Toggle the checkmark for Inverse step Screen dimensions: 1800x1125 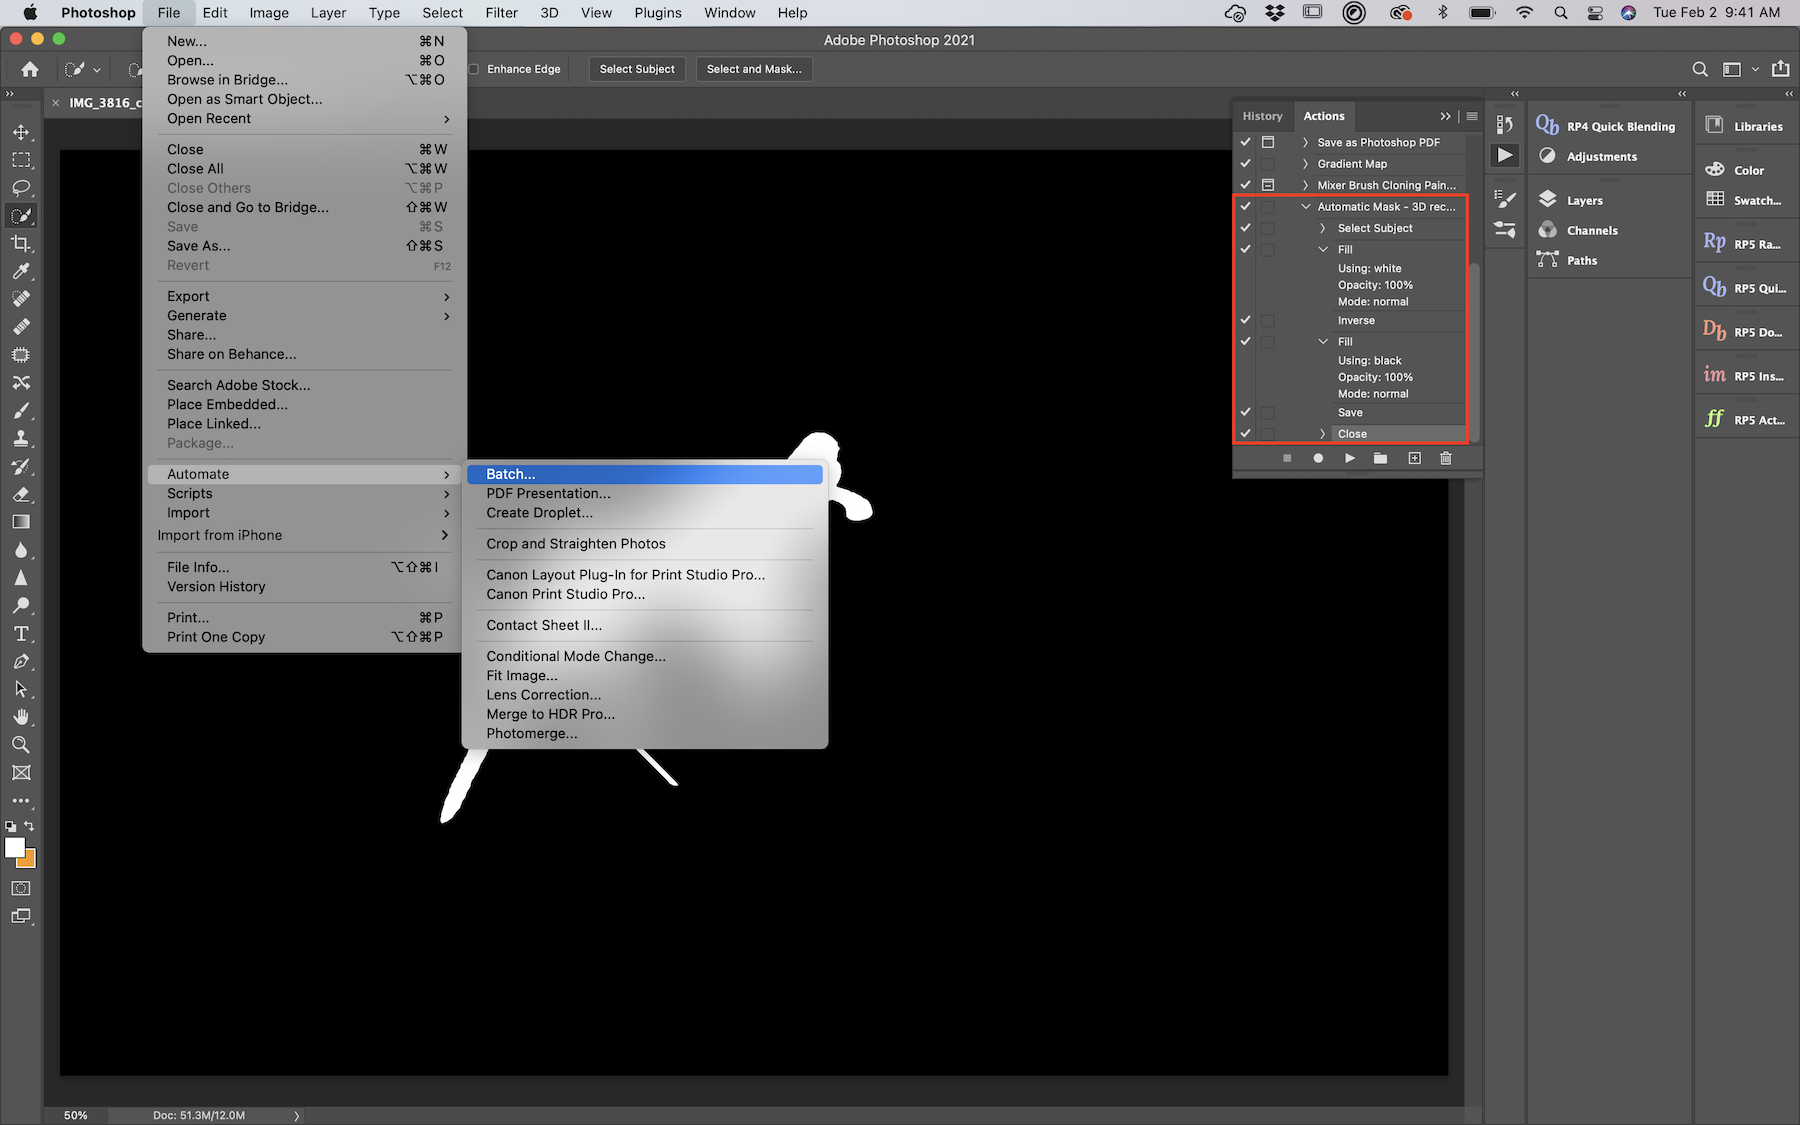[1246, 320]
